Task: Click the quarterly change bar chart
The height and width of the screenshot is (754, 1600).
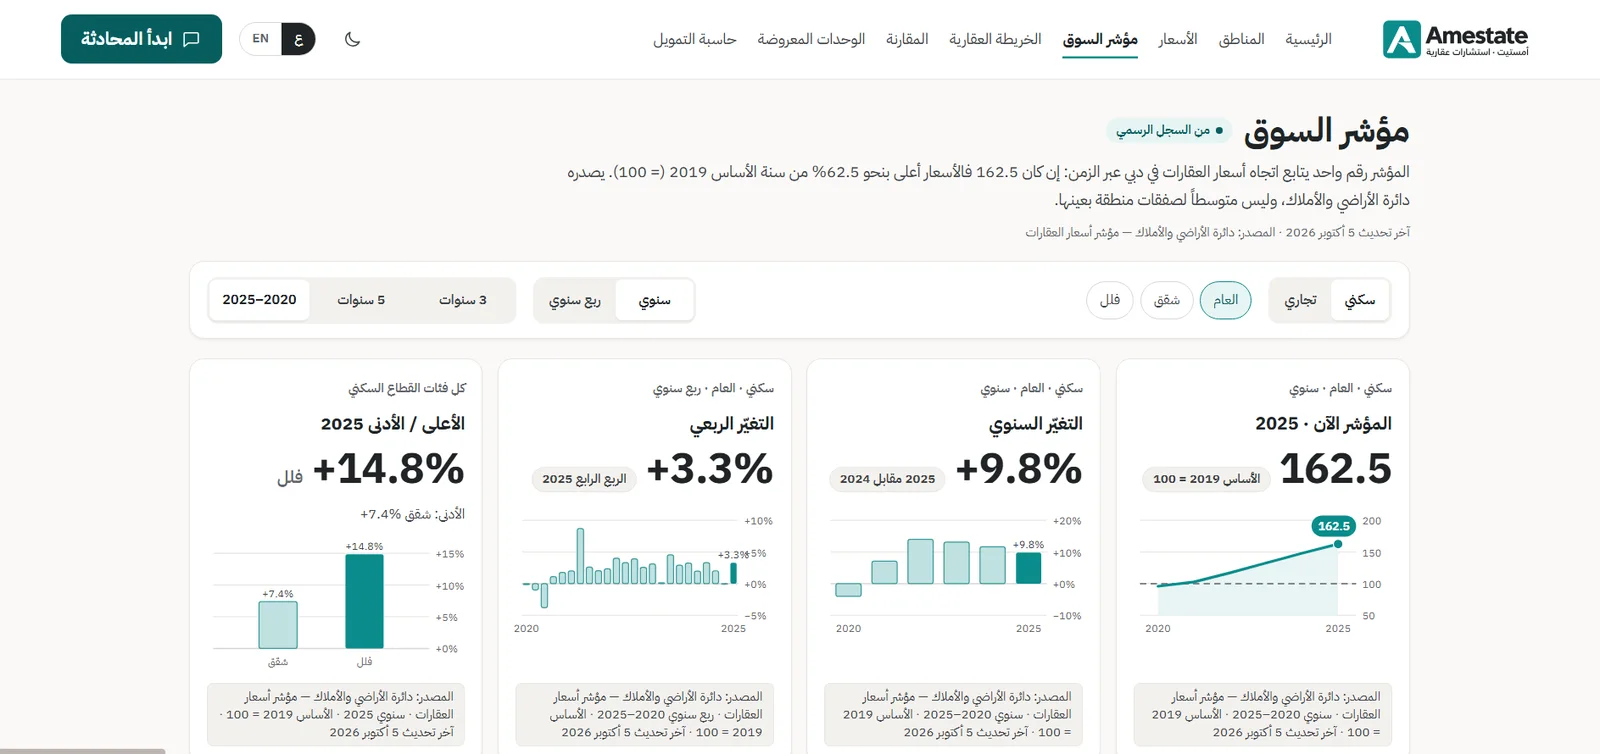Action: pyautogui.click(x=644, y=575)
